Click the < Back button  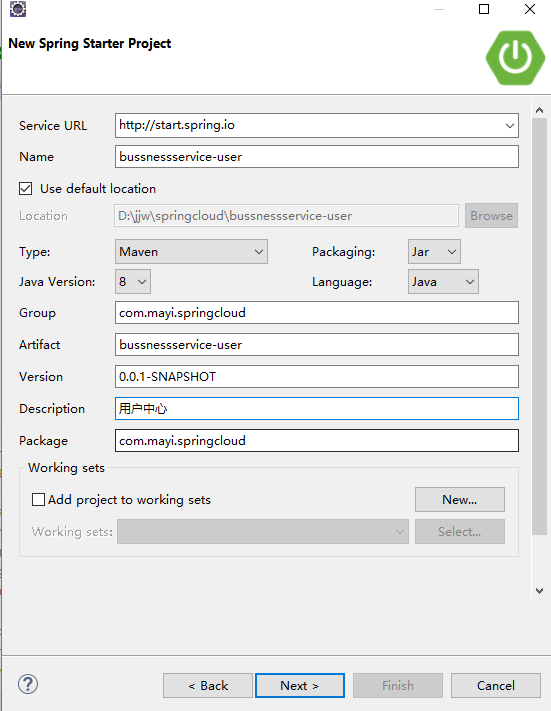coord(208,685)
